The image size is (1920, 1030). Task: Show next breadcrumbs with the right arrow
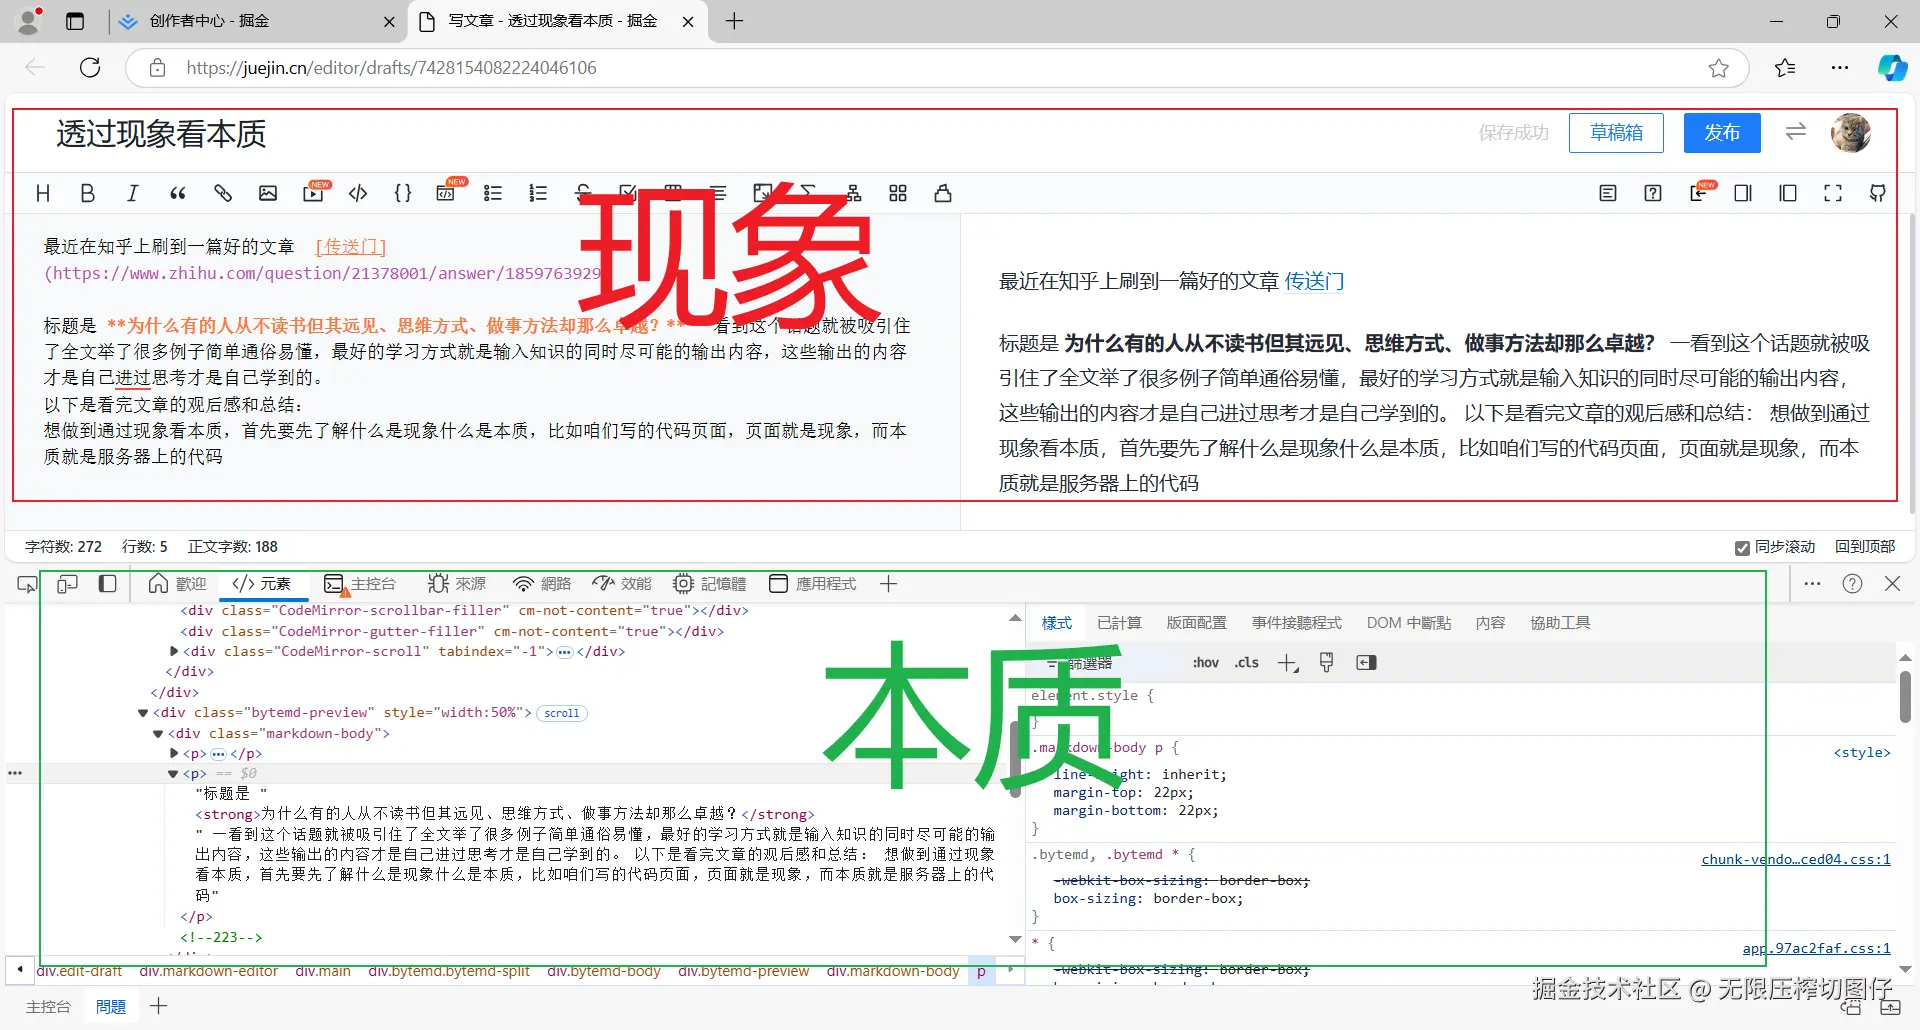pos(1010,969)
